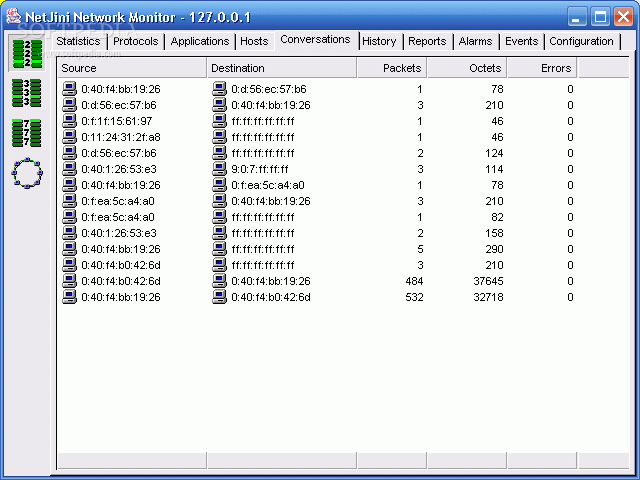Click the packets value 5
640x480 pixels.
click(x=420, y=249)
